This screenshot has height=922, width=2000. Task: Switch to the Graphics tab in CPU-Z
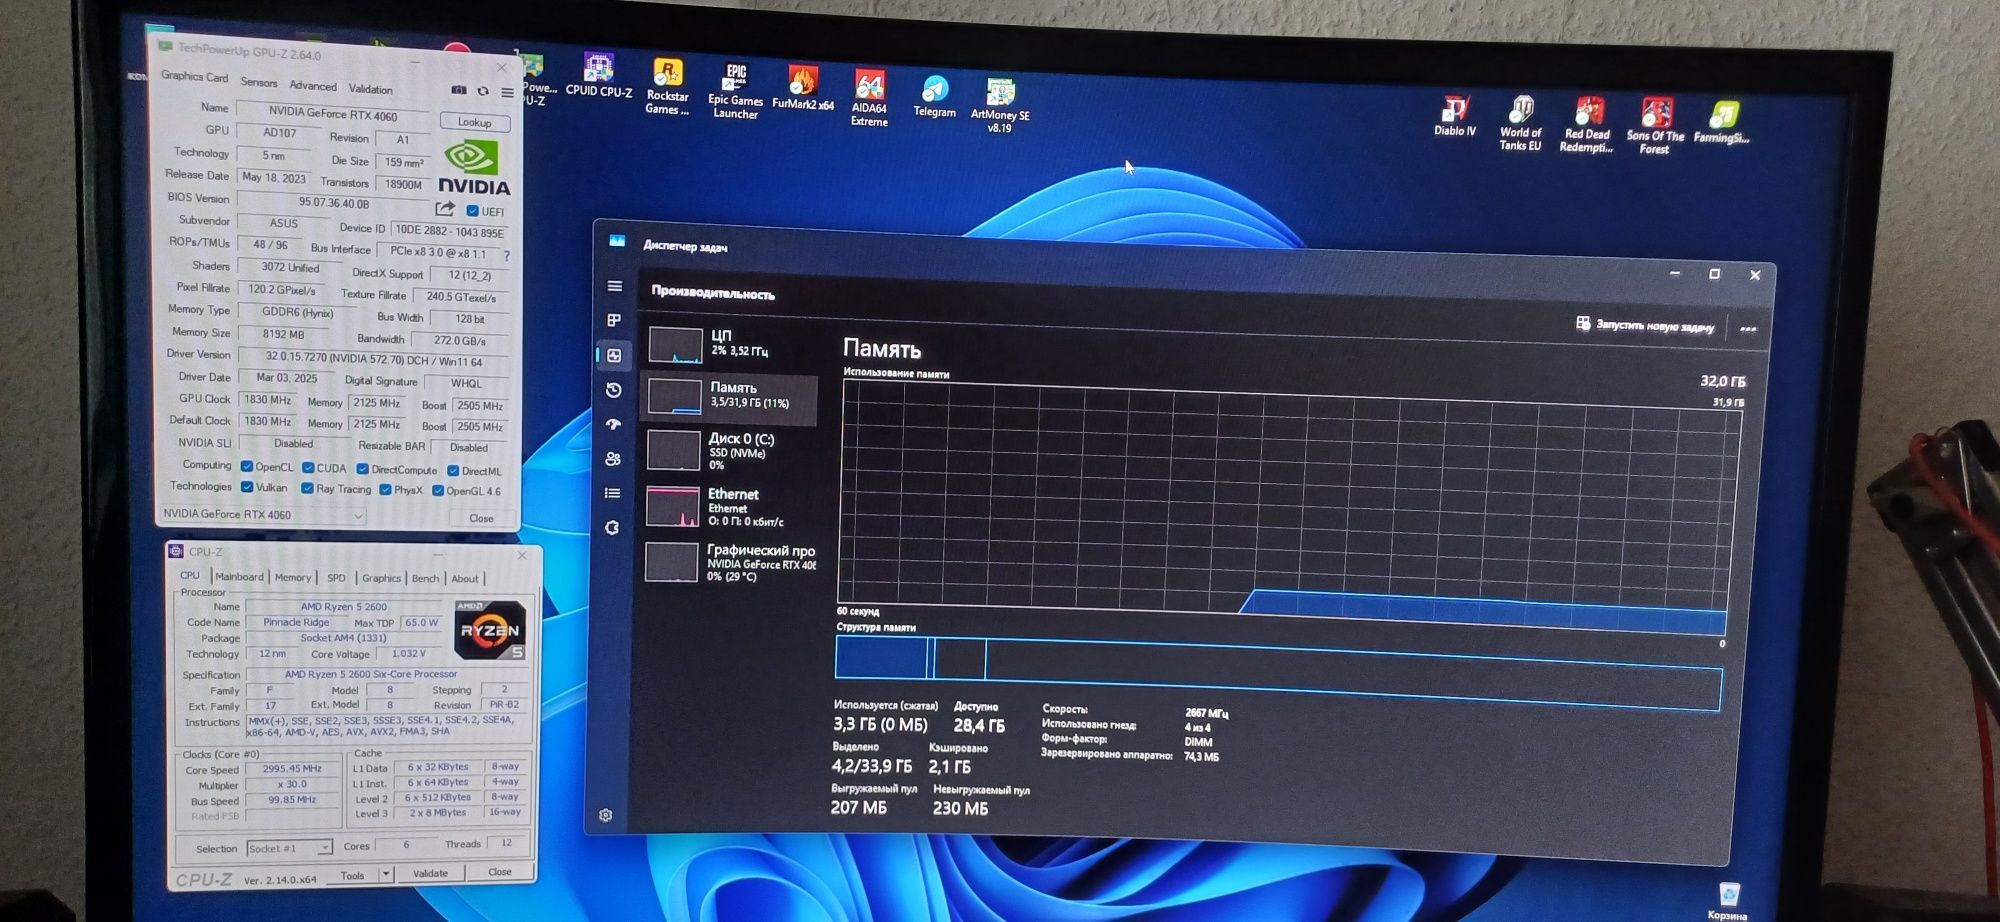click(x=381, y=578)
